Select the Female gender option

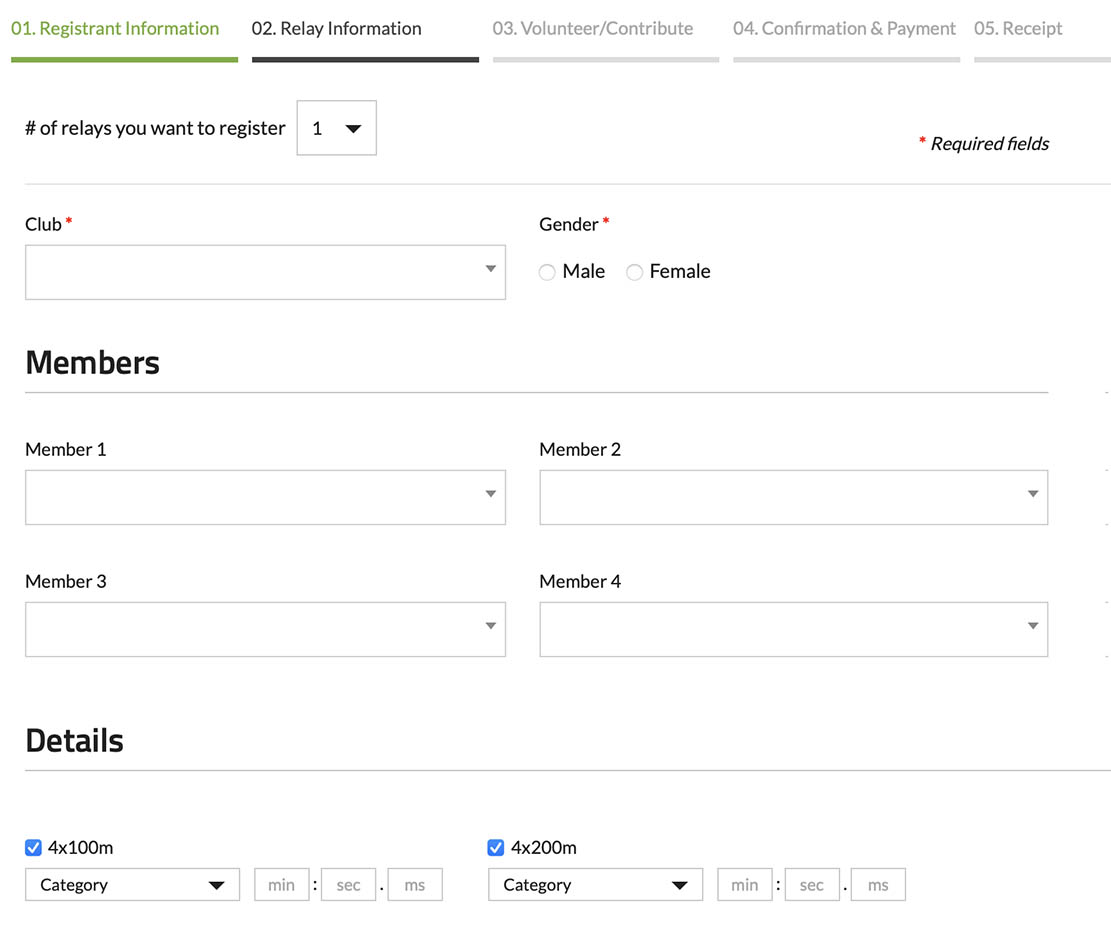tap(634, 273)
